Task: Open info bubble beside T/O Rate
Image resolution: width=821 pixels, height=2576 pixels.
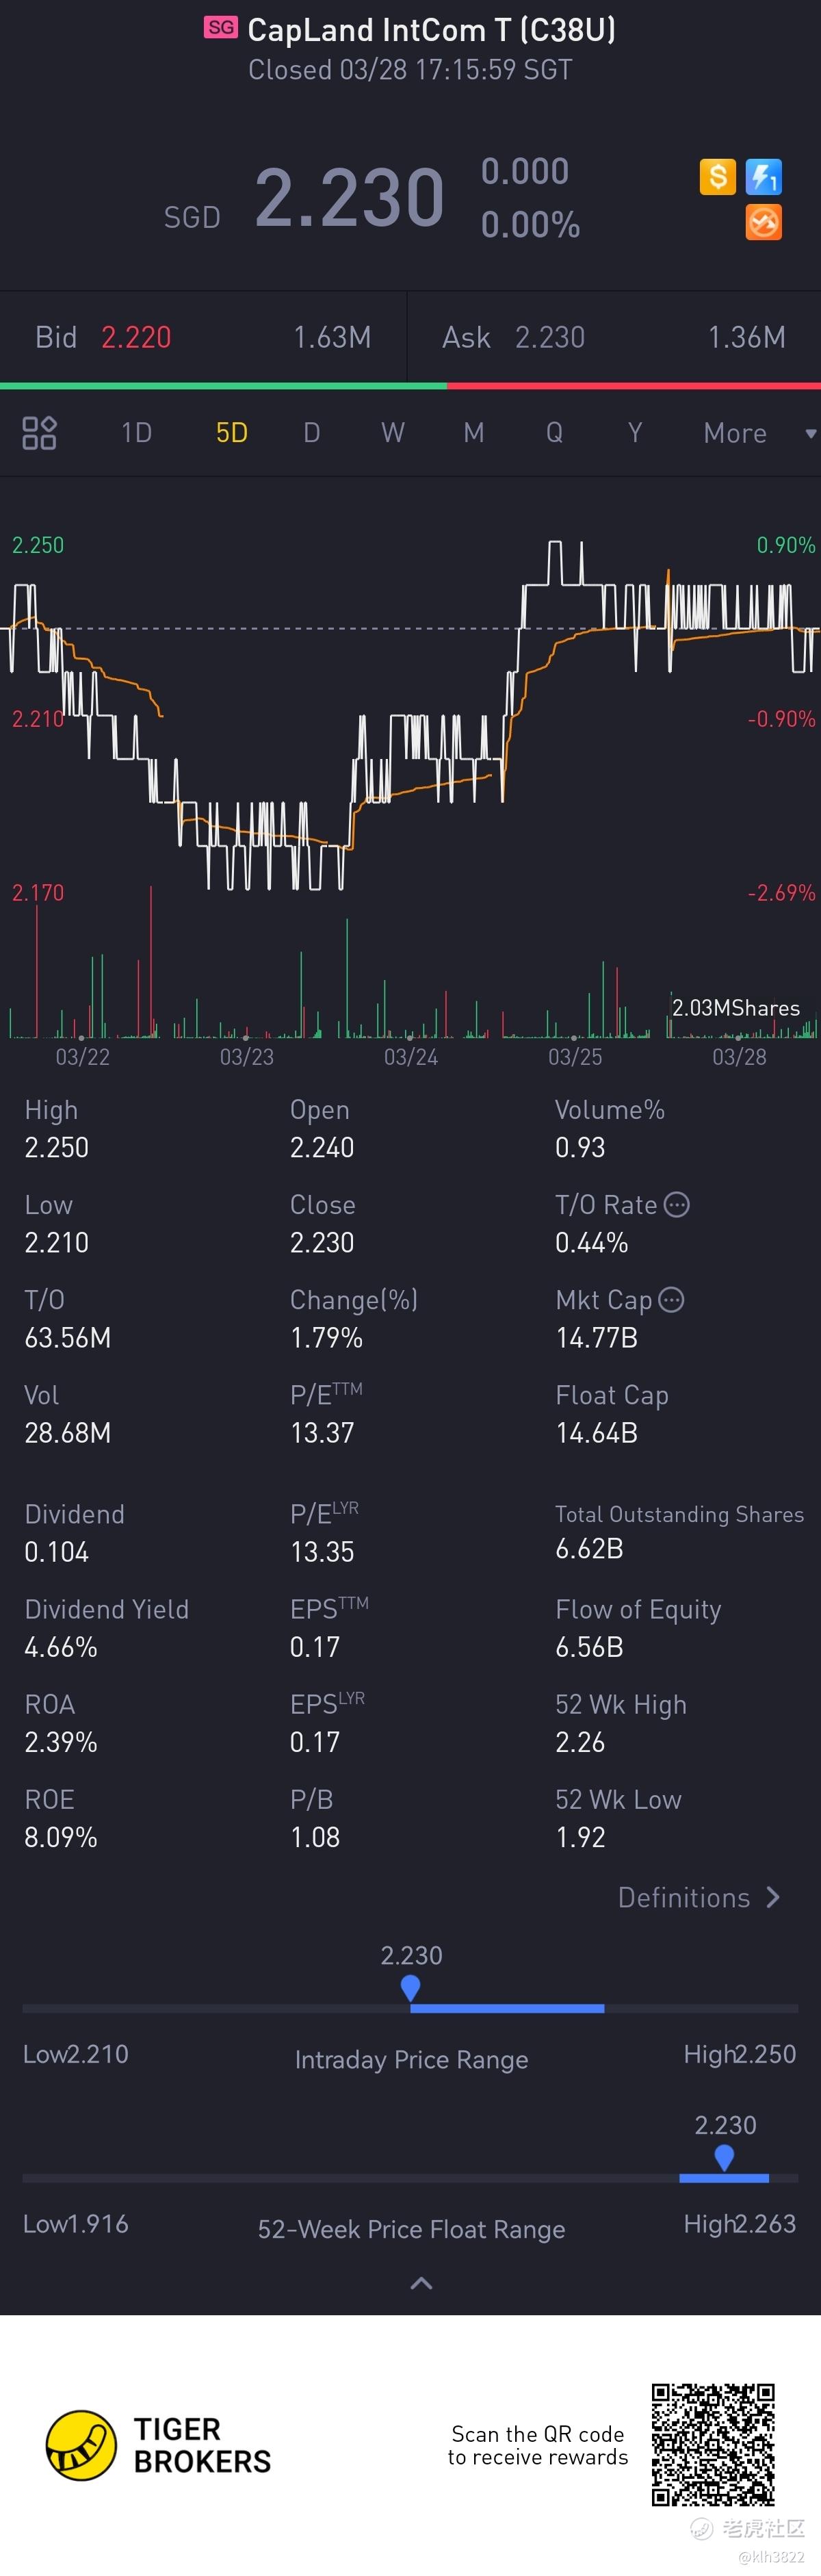Action: click(x=676, y=1205)
